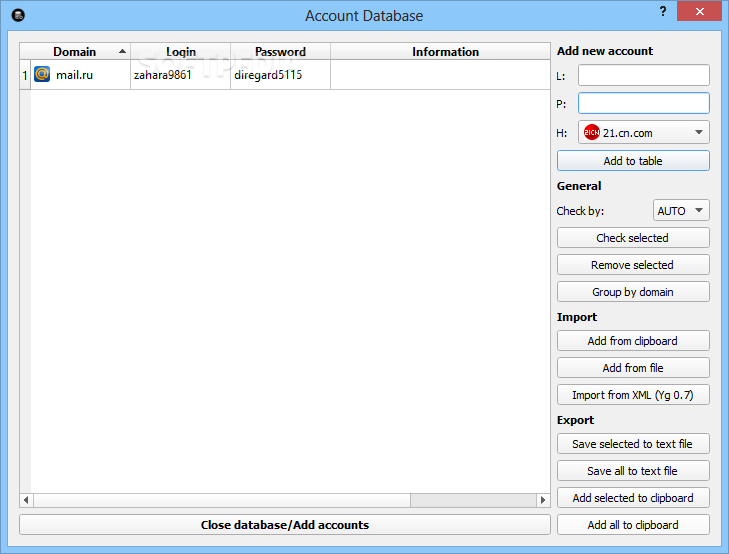Click Add all to clipboard button
Image resolution: width=729 pixels, height=554 pixels.
point(633,525)
